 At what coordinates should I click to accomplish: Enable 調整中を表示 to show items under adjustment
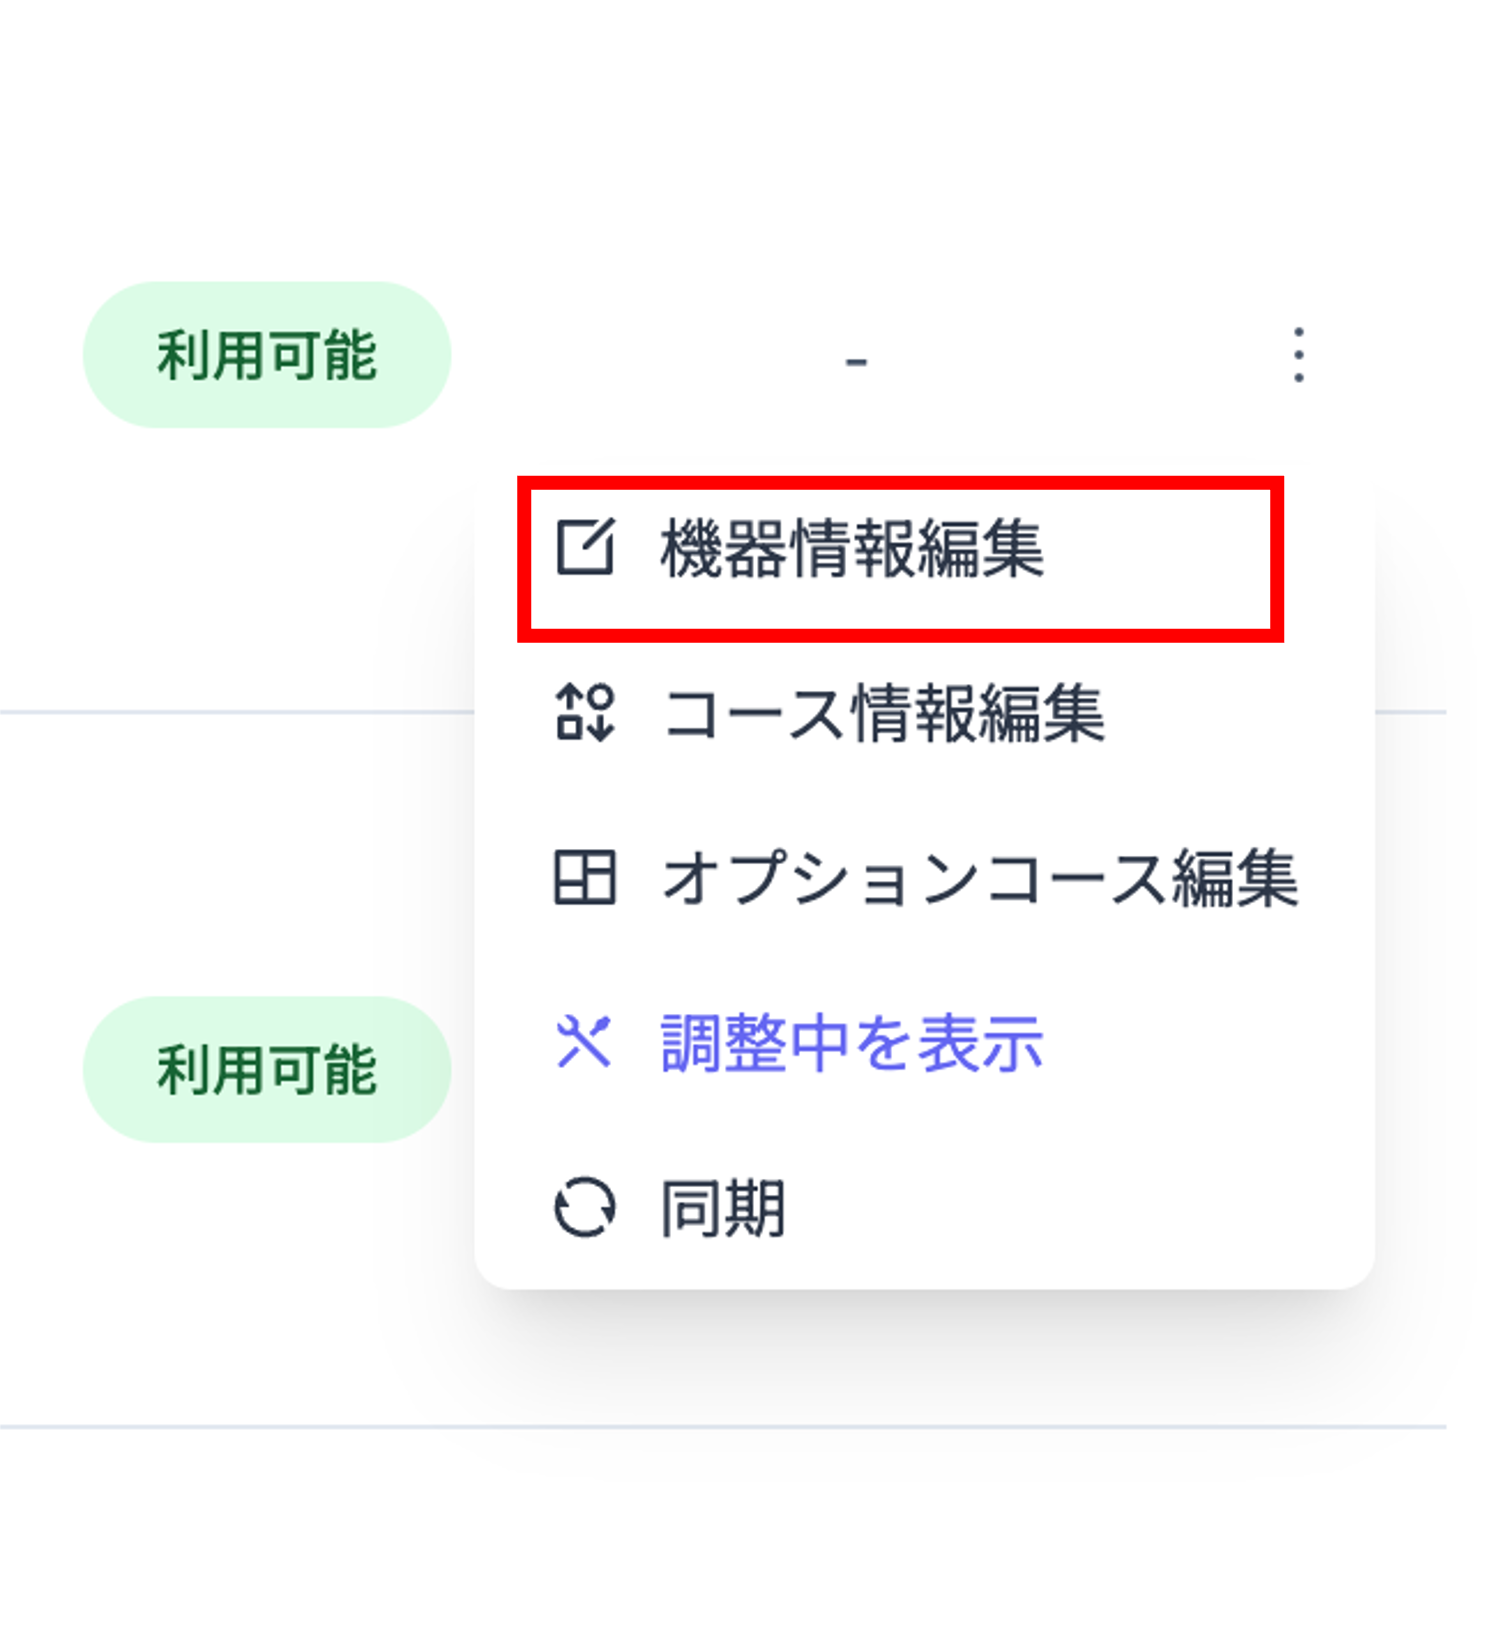pyautogui.click(x=850, y=1045)
